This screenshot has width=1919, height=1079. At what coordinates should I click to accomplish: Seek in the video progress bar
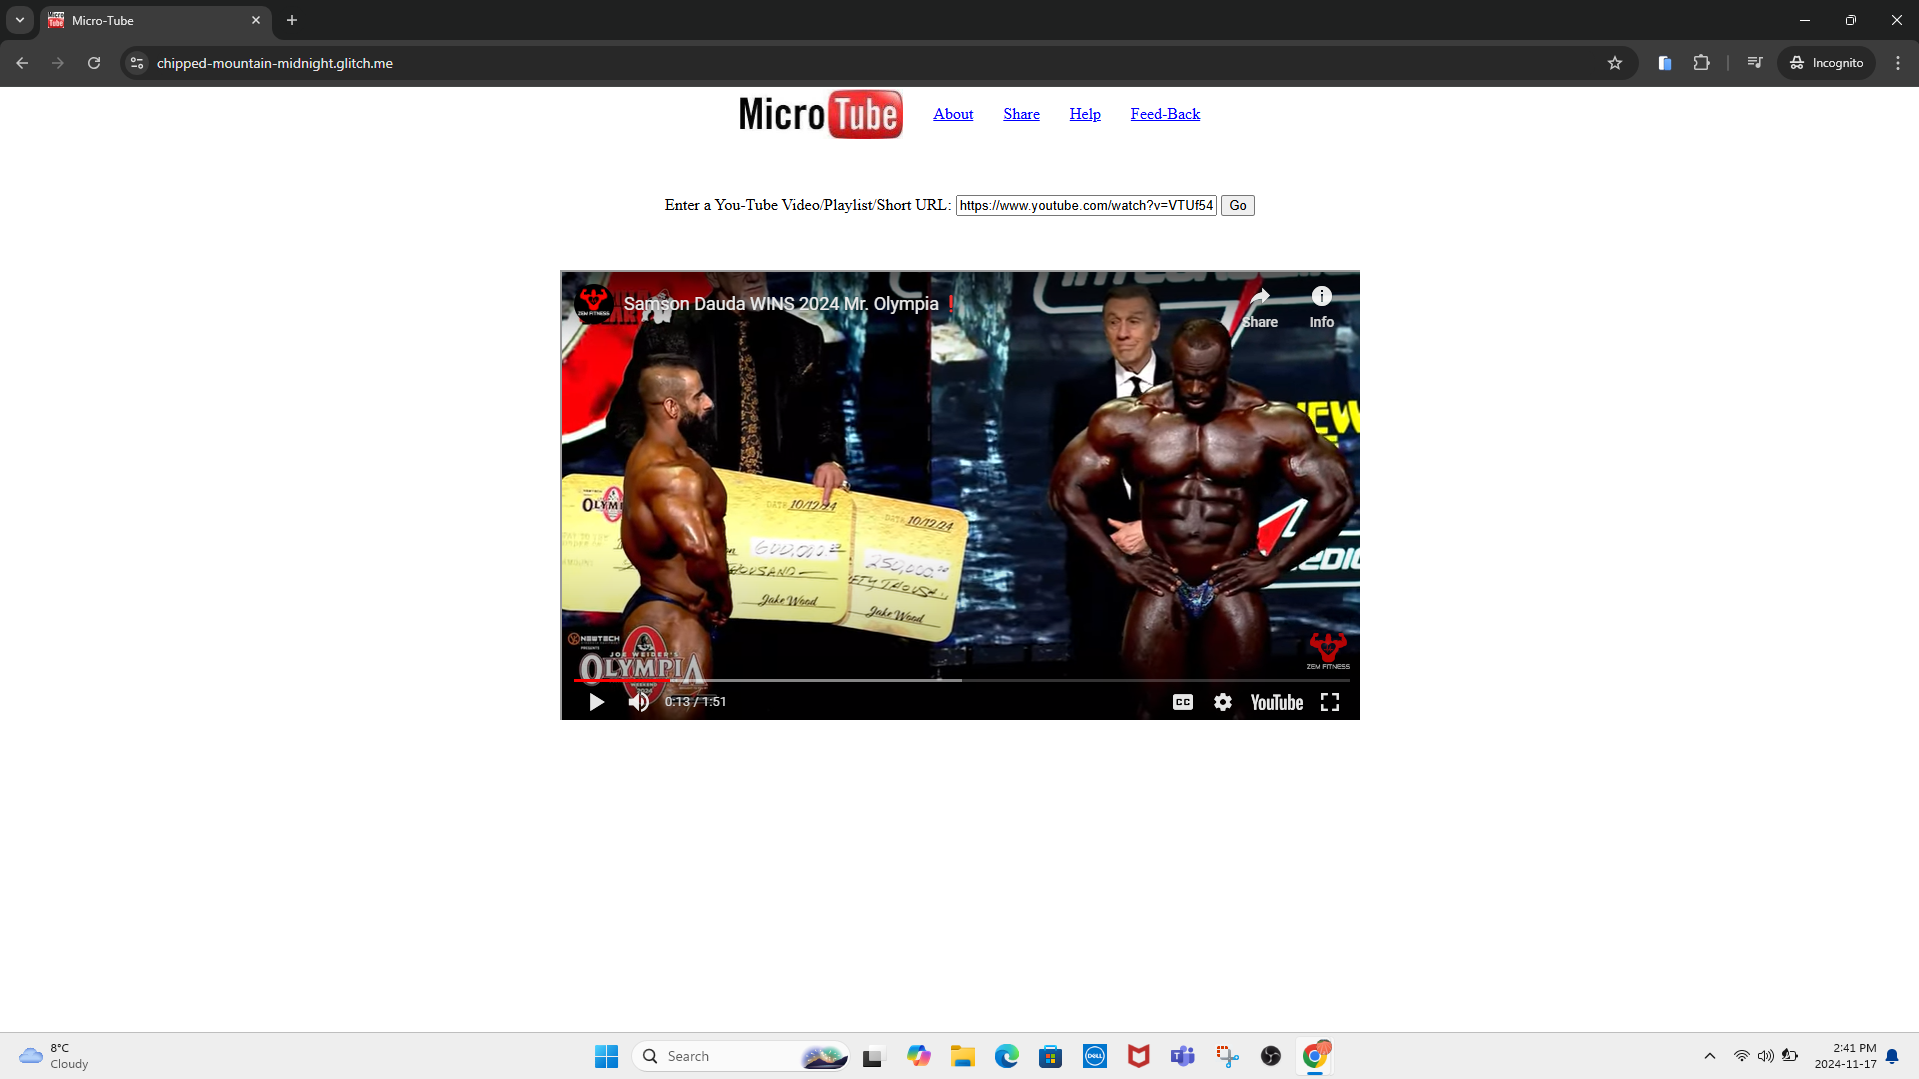[x=960, y=680]
